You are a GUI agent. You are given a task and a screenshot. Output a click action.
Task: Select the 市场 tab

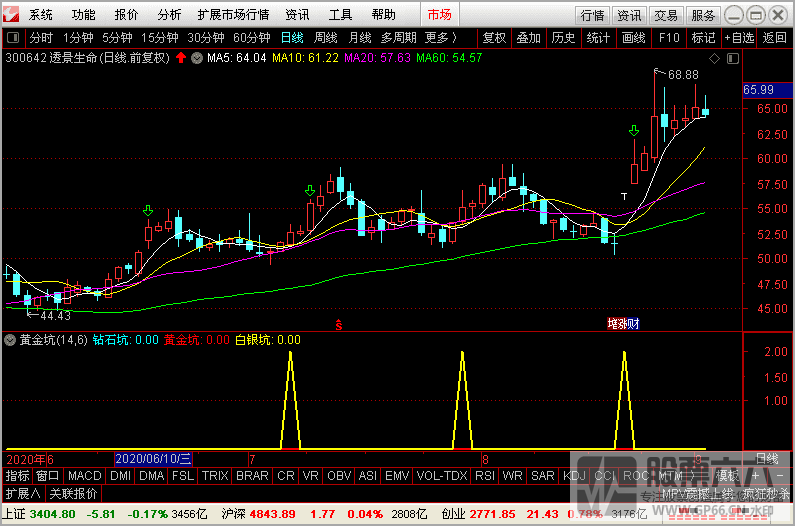(440, 15)
